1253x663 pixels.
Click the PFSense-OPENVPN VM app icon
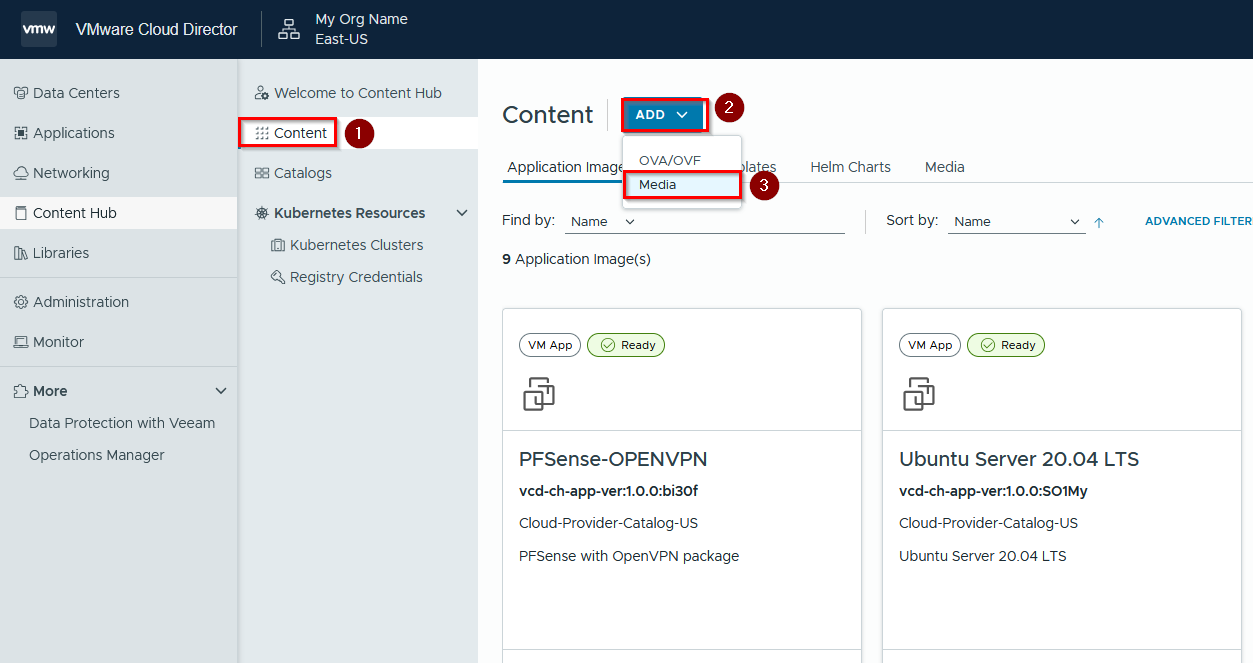click(539, 394)
